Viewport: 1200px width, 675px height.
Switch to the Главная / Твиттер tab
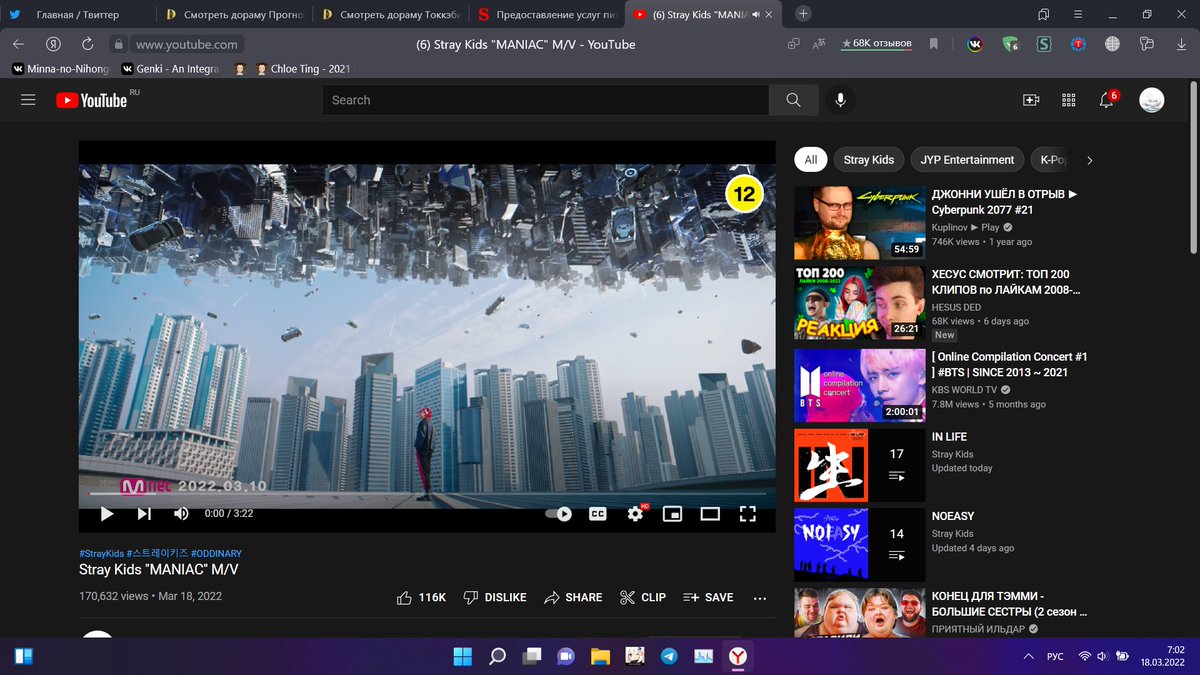pyautogui.click(x=78, y=15)
